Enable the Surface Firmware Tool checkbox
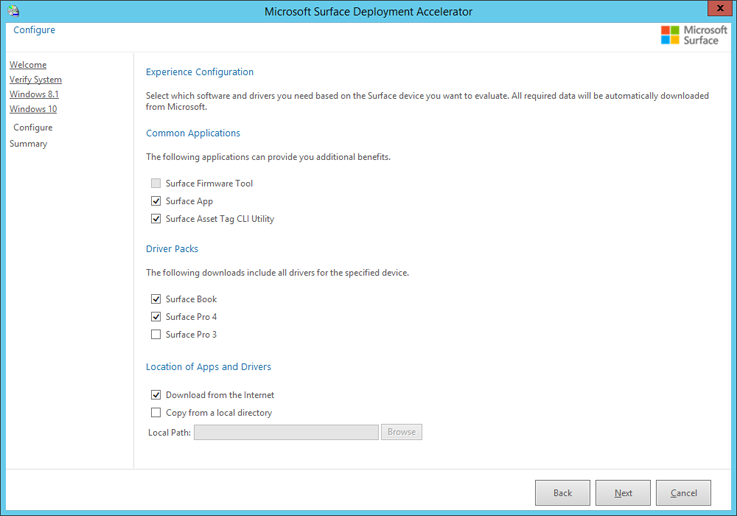737x516 pixels. point(156,184)
